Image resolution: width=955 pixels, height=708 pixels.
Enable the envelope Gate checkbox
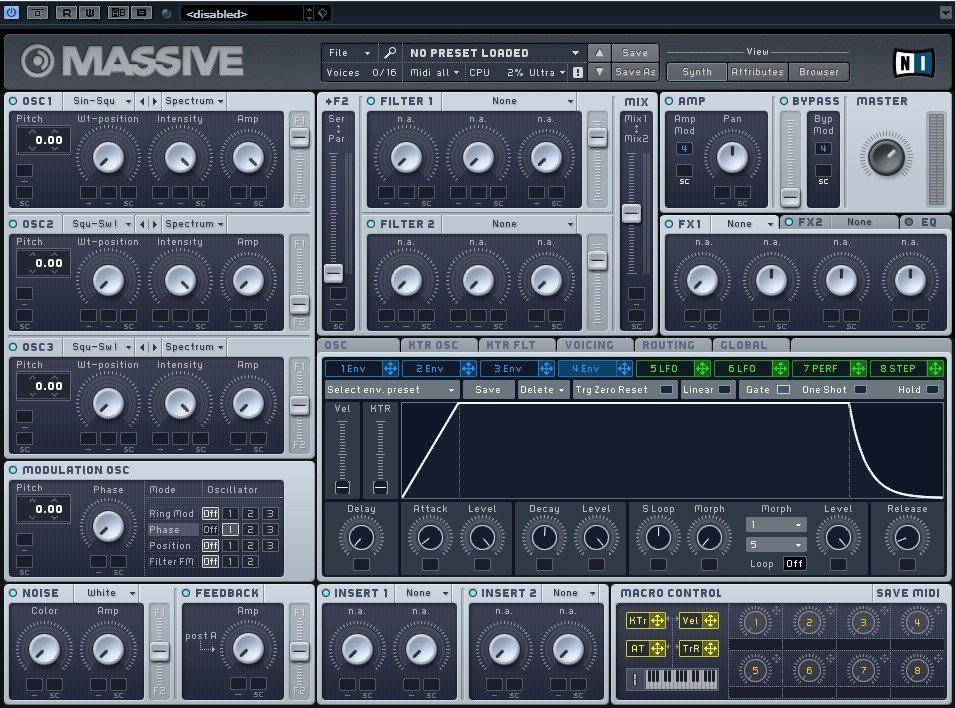pyautogui.click(x=783, y=389)
